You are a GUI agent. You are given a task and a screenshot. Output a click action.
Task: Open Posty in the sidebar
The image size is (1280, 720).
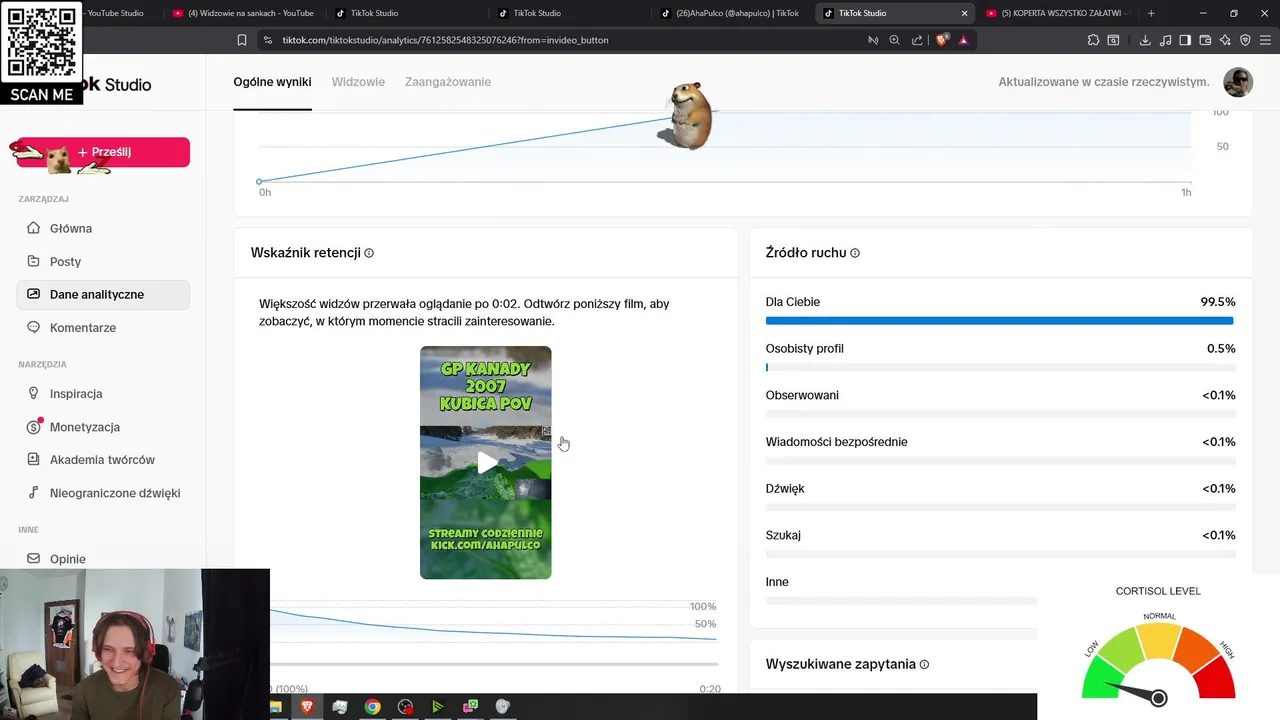coord(103,261)
